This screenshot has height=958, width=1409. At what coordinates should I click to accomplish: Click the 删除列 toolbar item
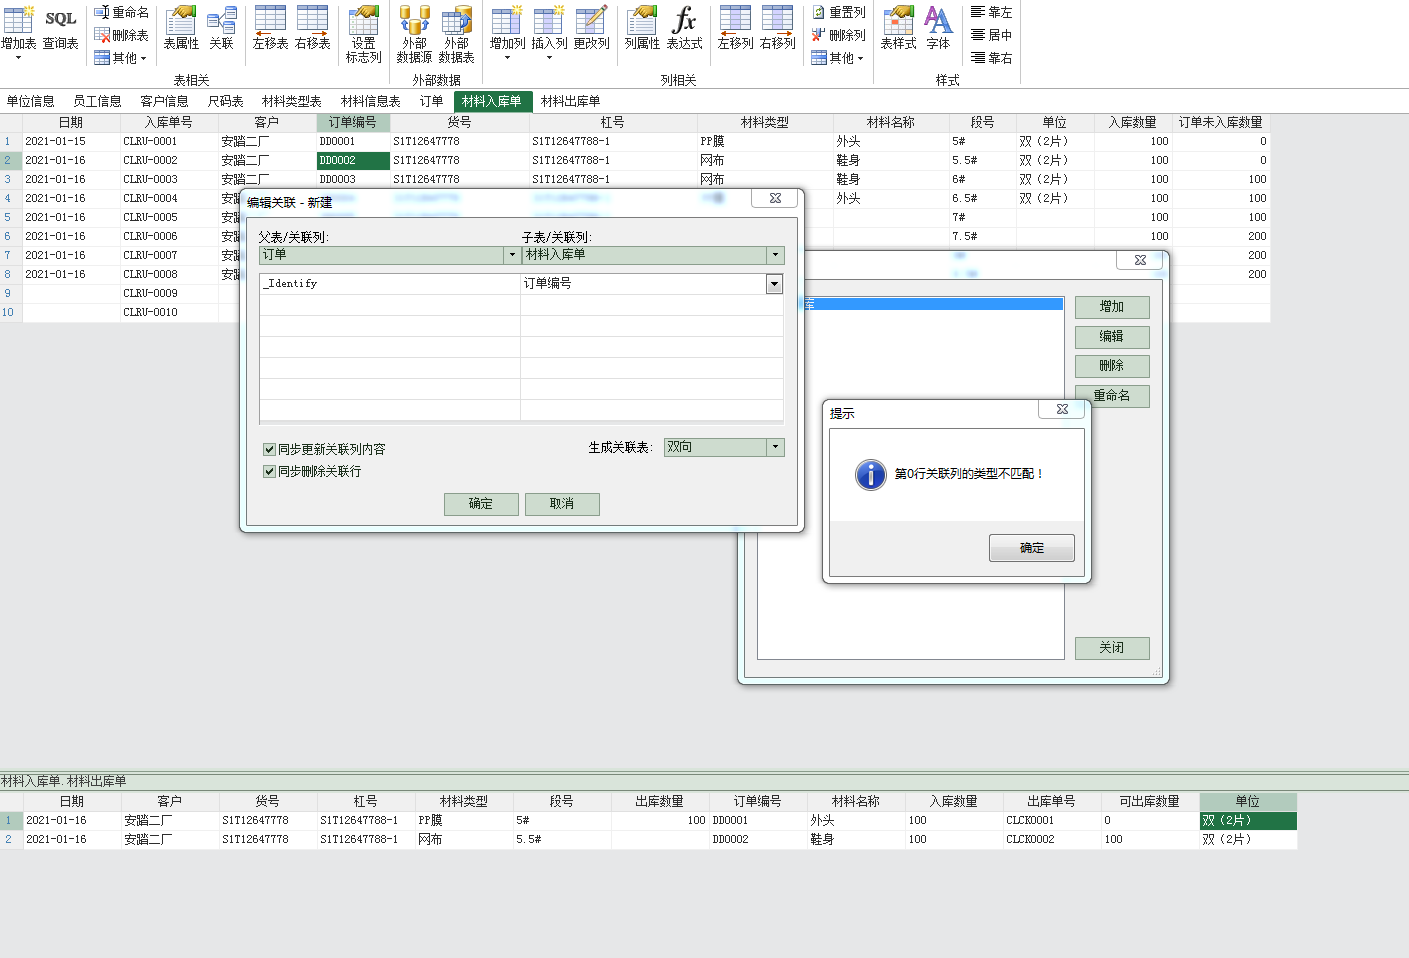838,35
